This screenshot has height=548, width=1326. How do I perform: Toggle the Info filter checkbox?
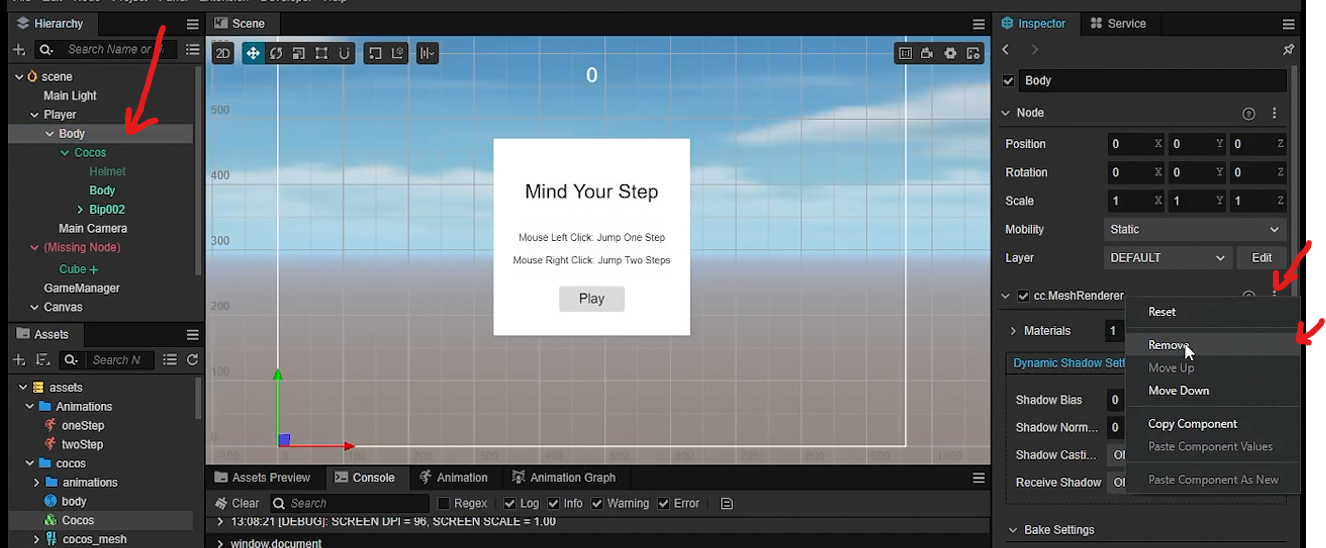553,504
